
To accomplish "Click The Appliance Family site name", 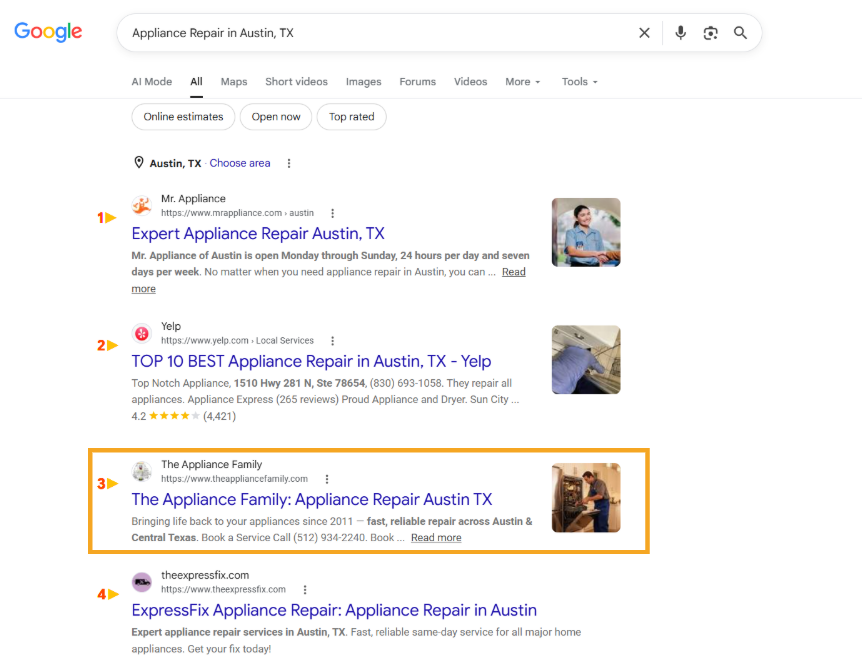I will pyautogui.click(x=212, y=465).
